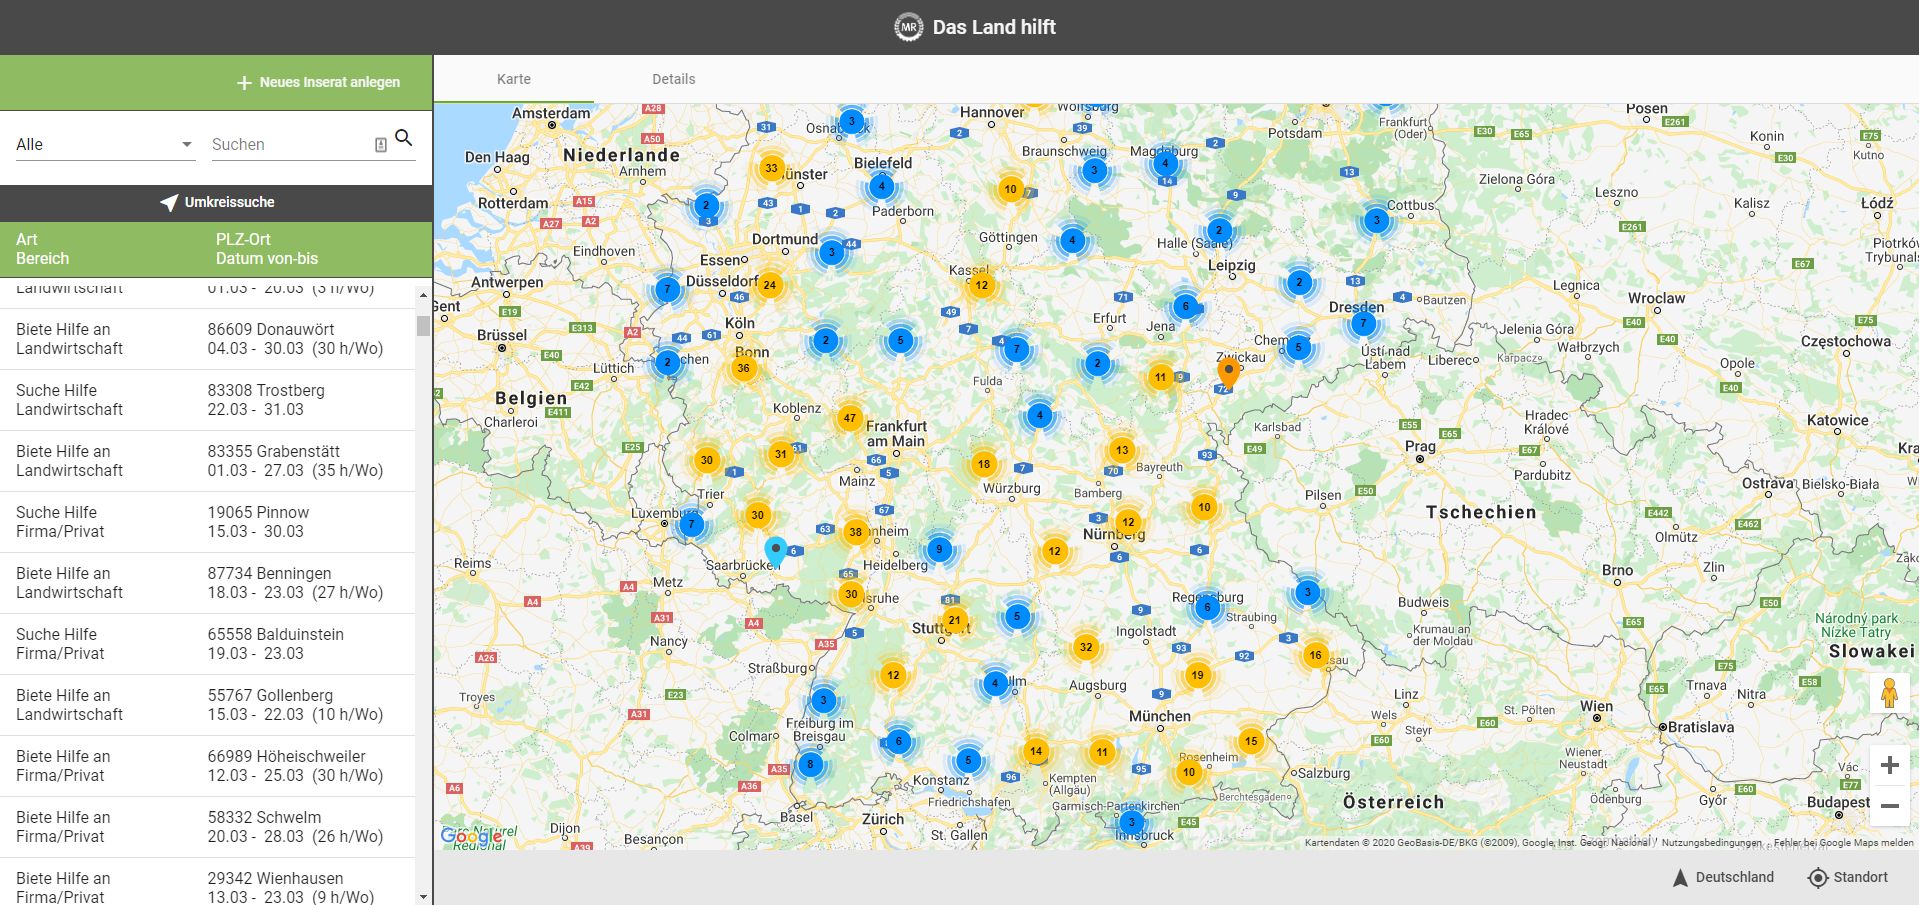Open the blue cluster marker 9 near Heidelberg
Image resolution: width=1919 pixels, height=905 pixels.
click(x=938, y=549)
